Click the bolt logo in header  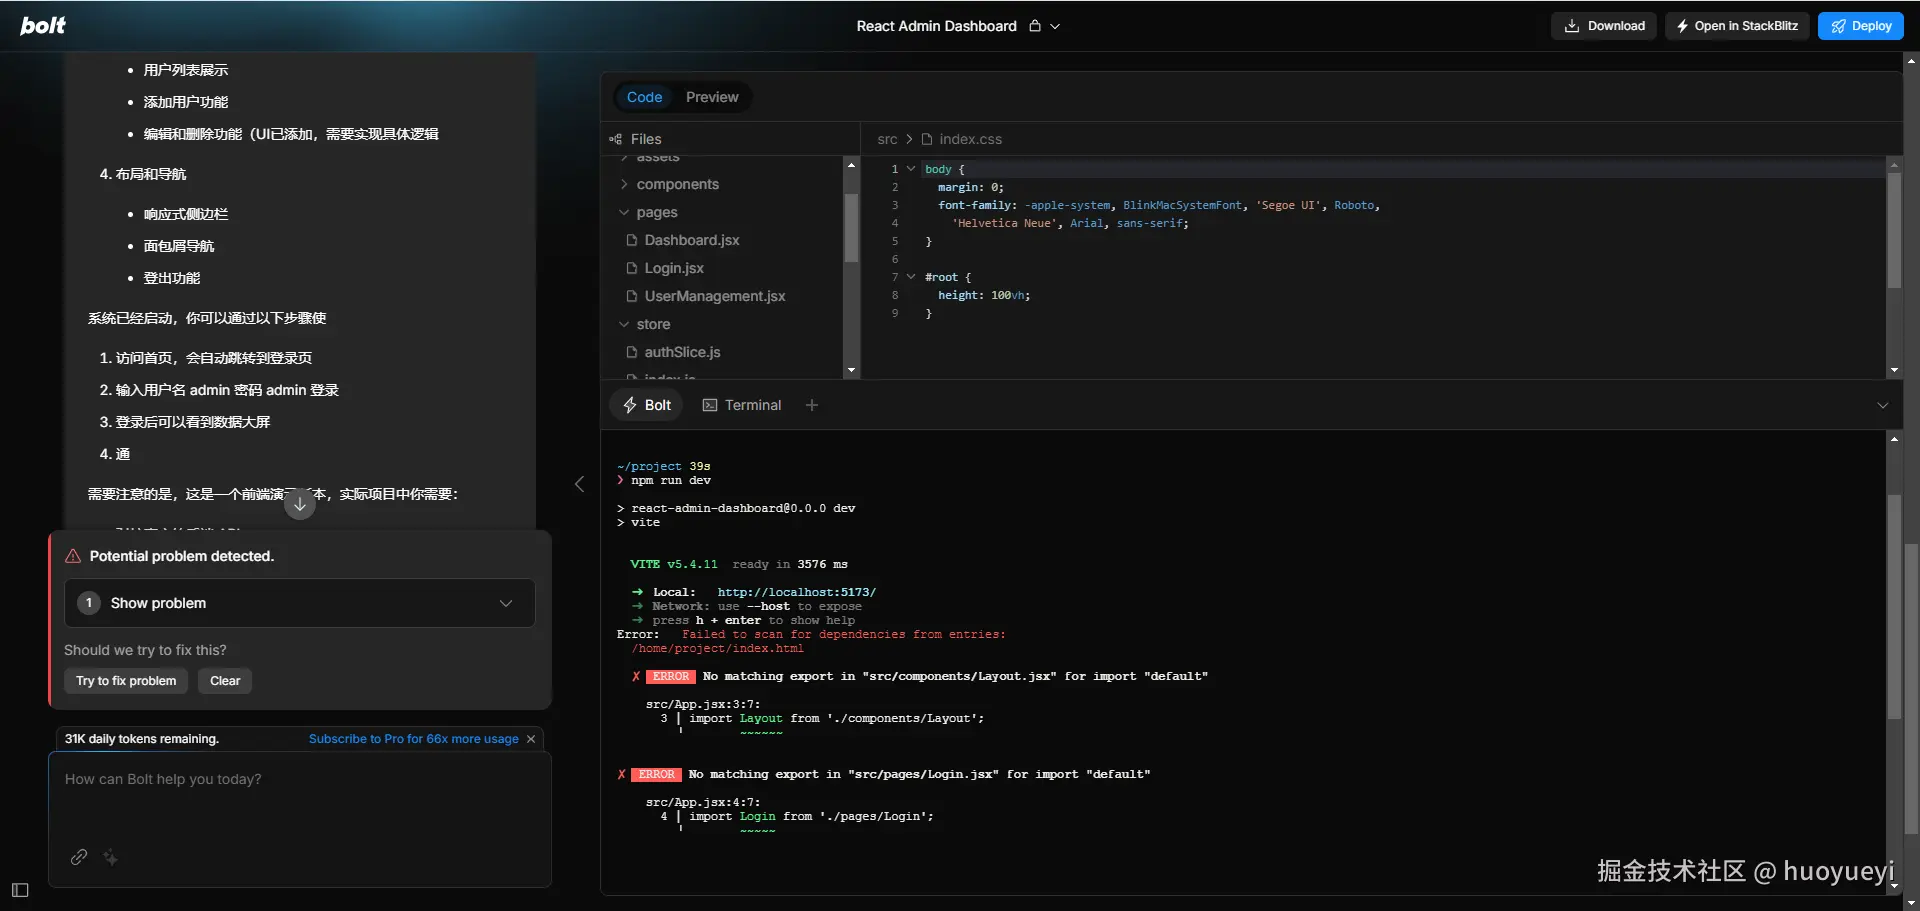pos(43,26)
